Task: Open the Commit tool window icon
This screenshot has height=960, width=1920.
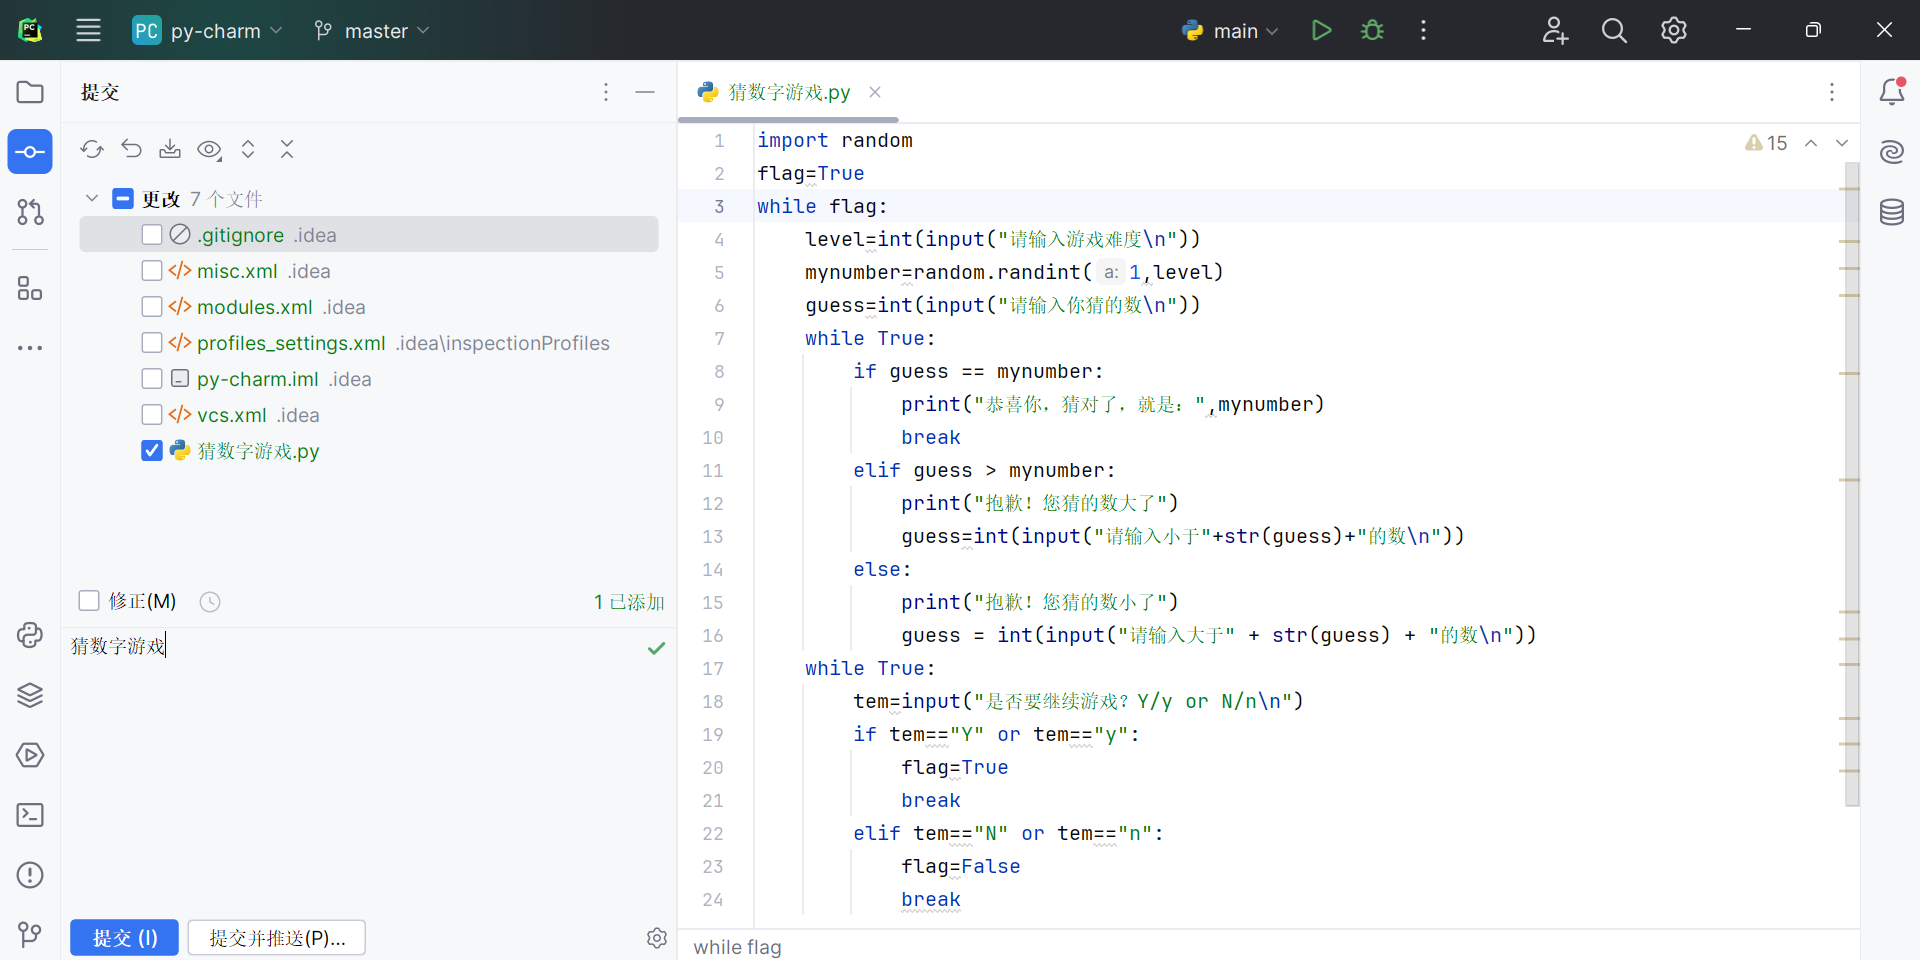Action: point(30,152)
